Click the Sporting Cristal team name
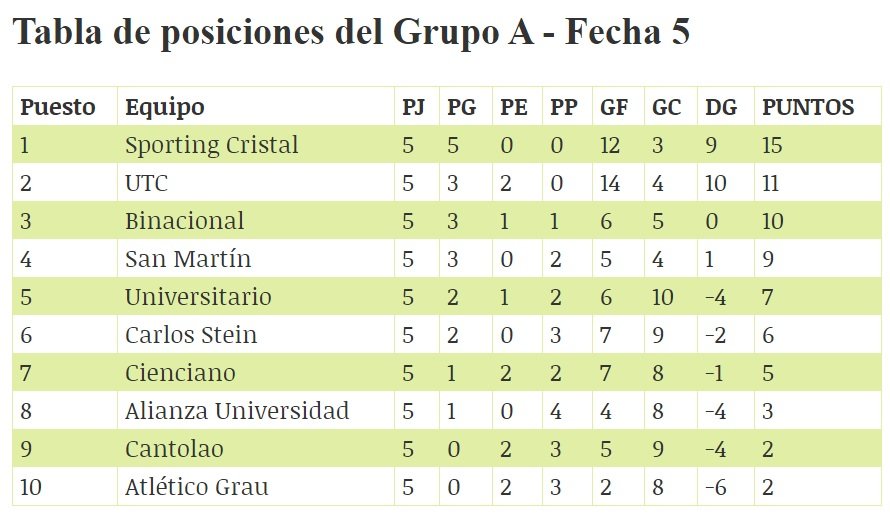This screenshot has width=890, height=515. pyautogui.click(x=212, y=145)
